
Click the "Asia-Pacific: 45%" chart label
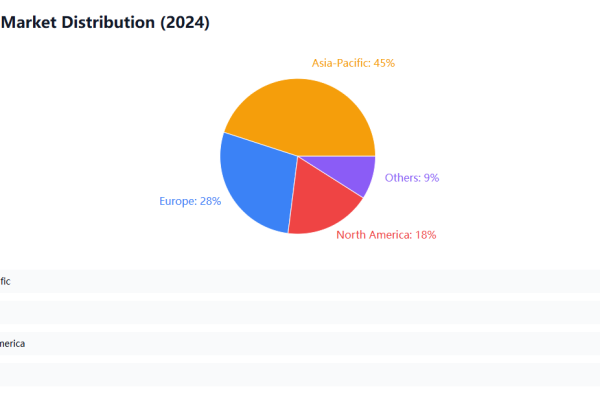click(353, 63)
